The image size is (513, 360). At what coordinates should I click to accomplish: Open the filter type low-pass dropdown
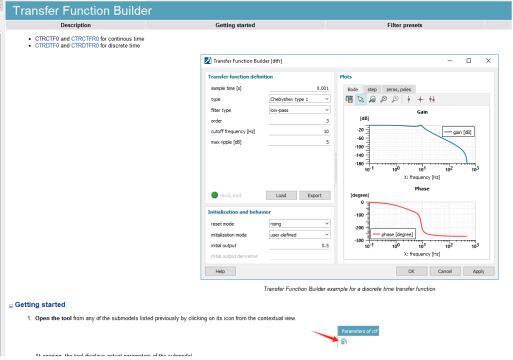pos(300,110)
